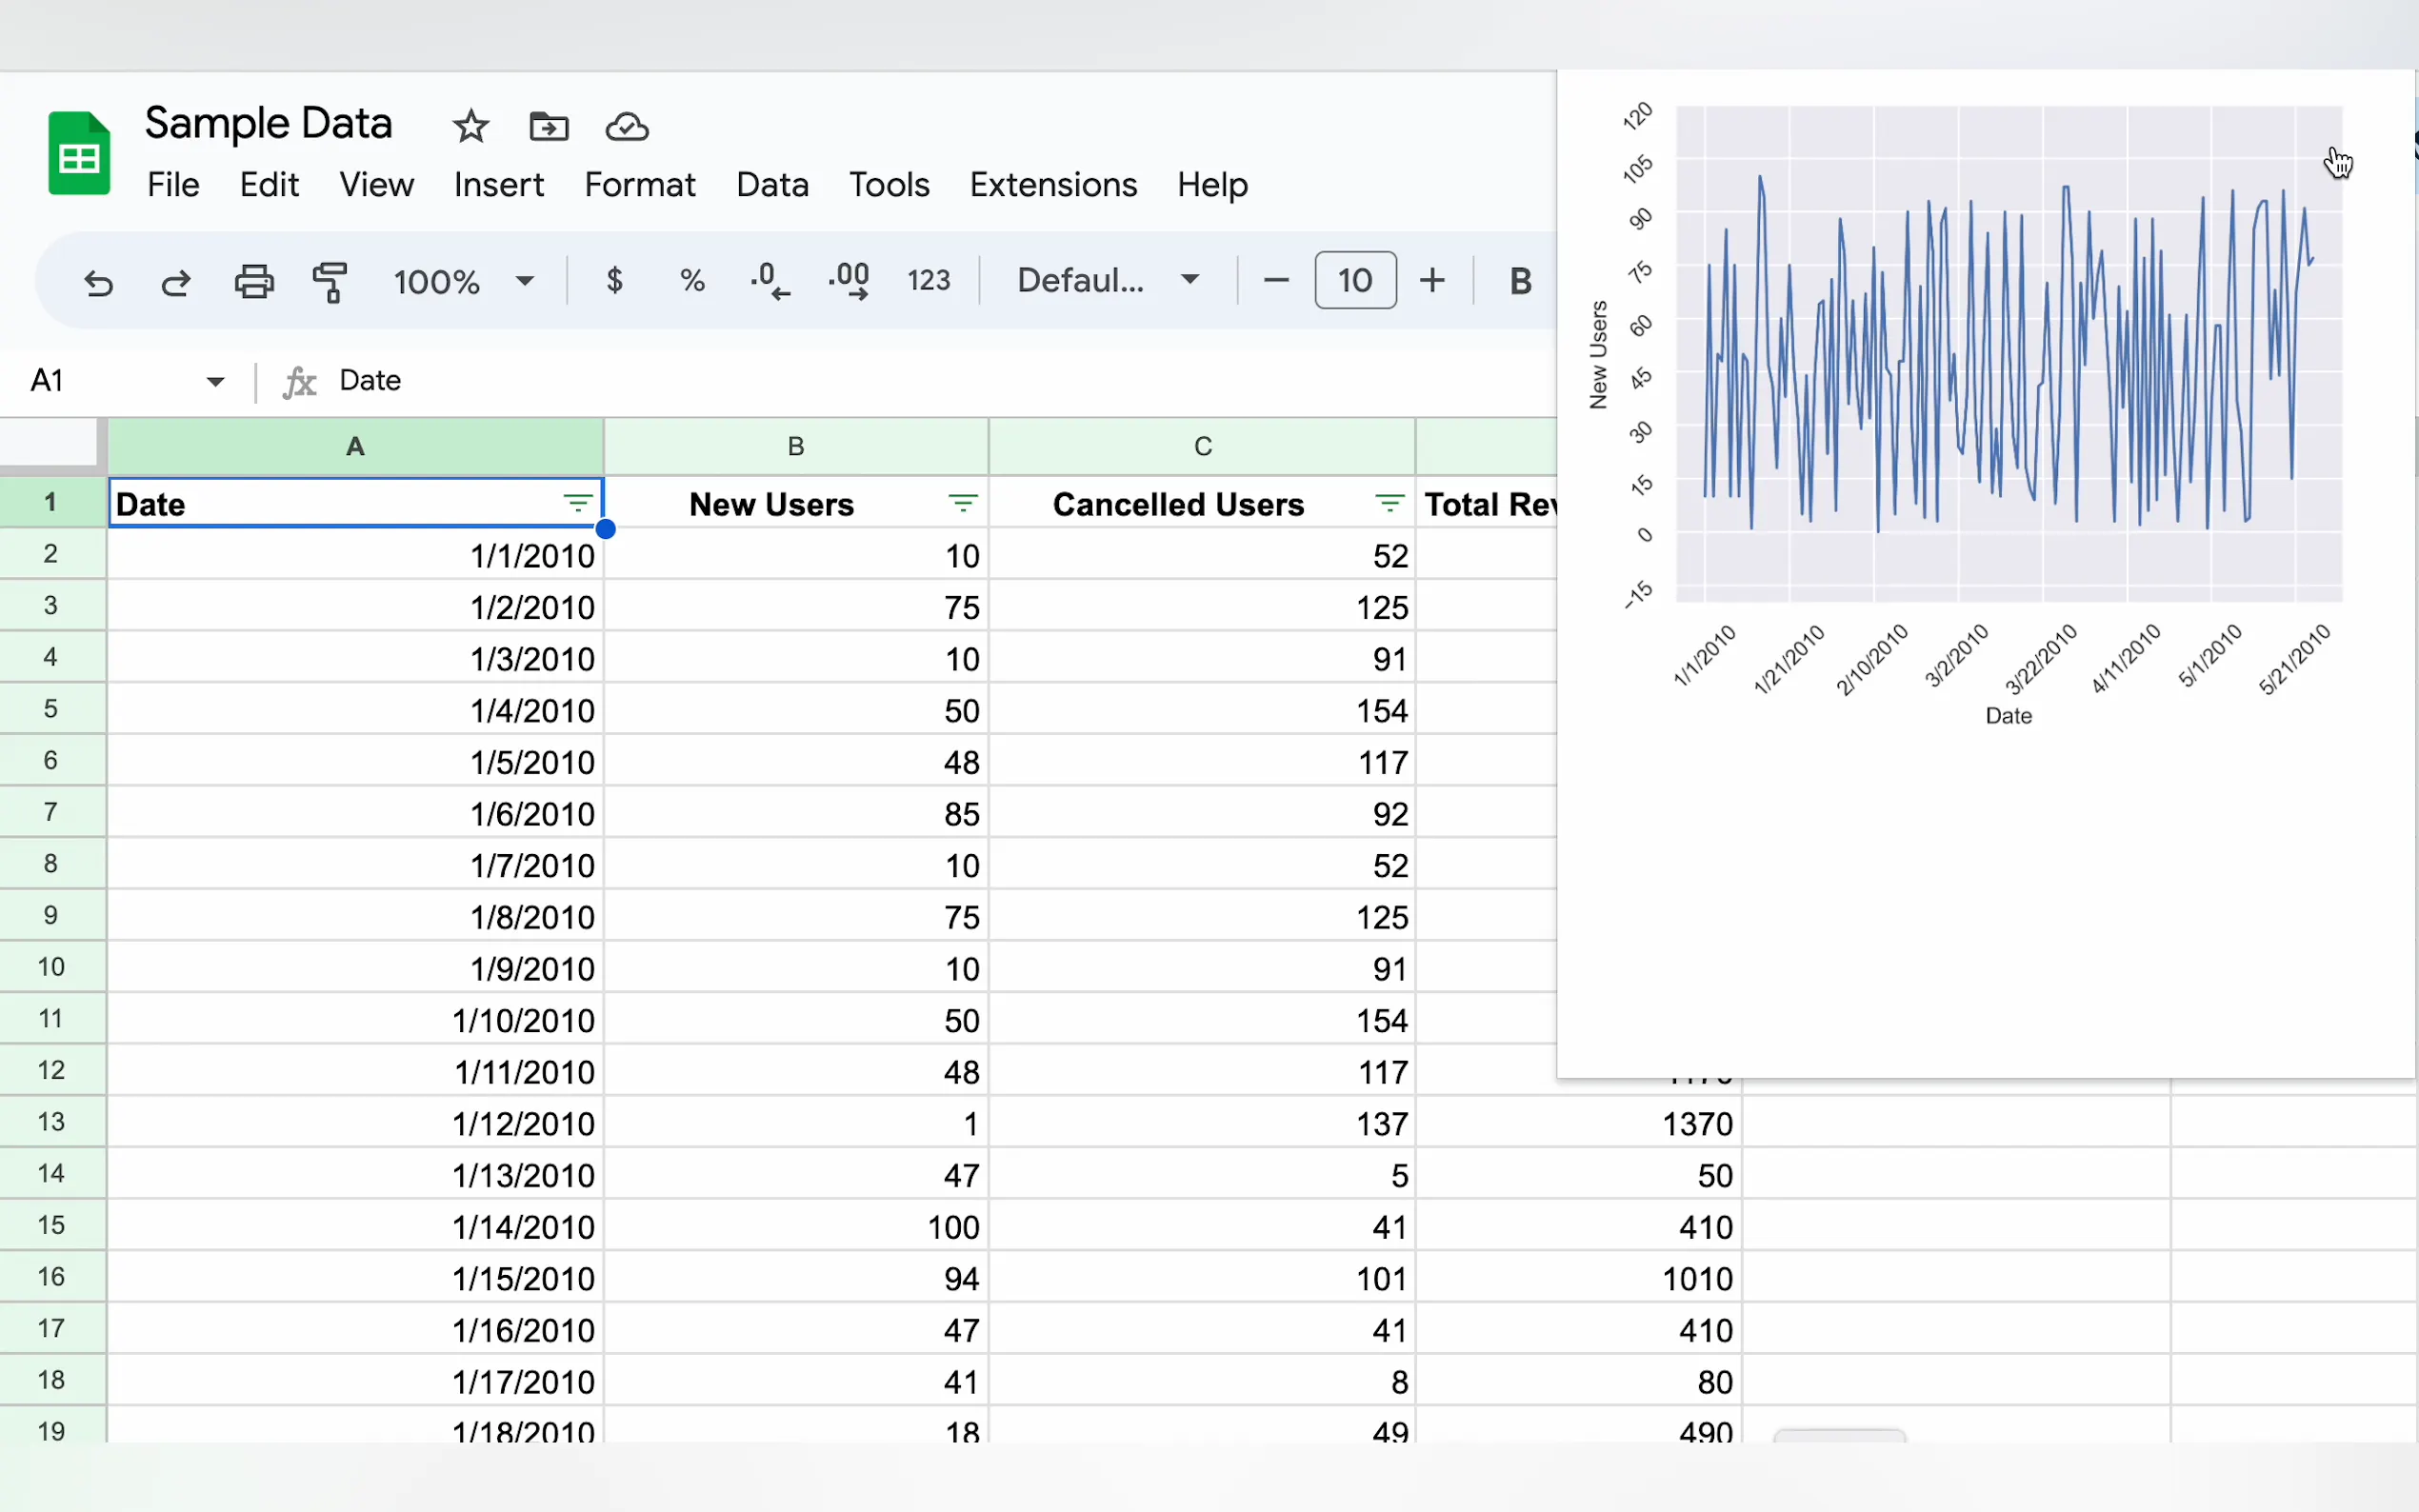Viewport: 2419px width, 1512px height.
Task: Open the Data menu
Action: click(772, 185)
